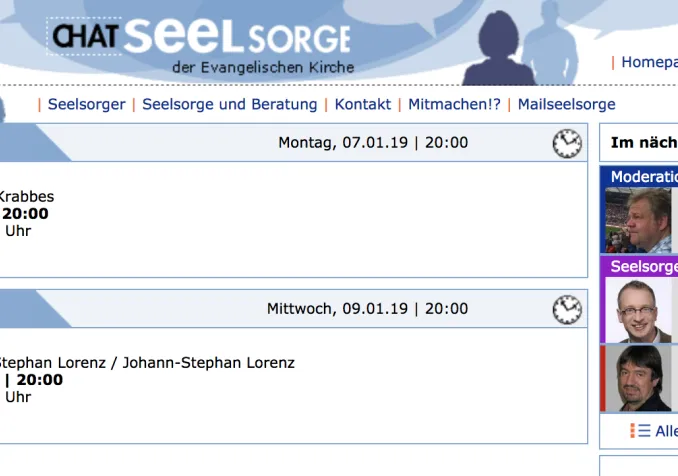Select the Seelsorger photo with glasses
678x476 pixels.
638,310
